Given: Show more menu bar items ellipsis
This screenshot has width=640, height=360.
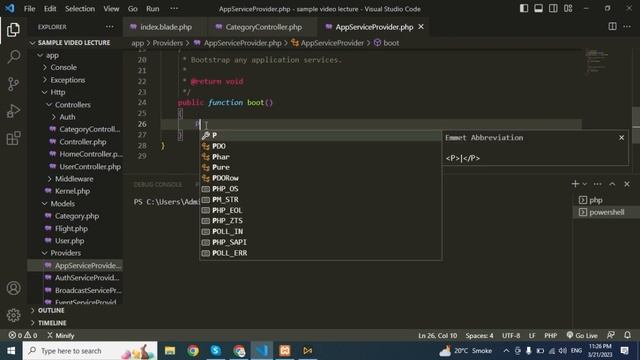Looking at the screenshot, I should (174, 9).
